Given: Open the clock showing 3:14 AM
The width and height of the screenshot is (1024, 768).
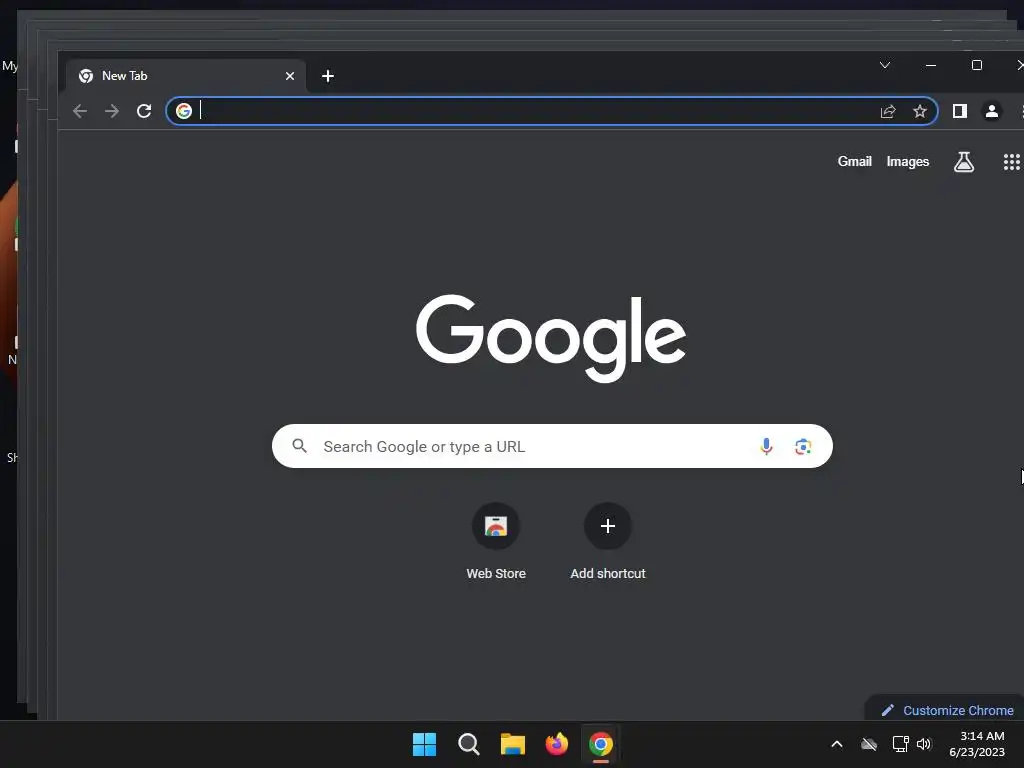Looking at the screenshot, I should click(x=977, y=744).
